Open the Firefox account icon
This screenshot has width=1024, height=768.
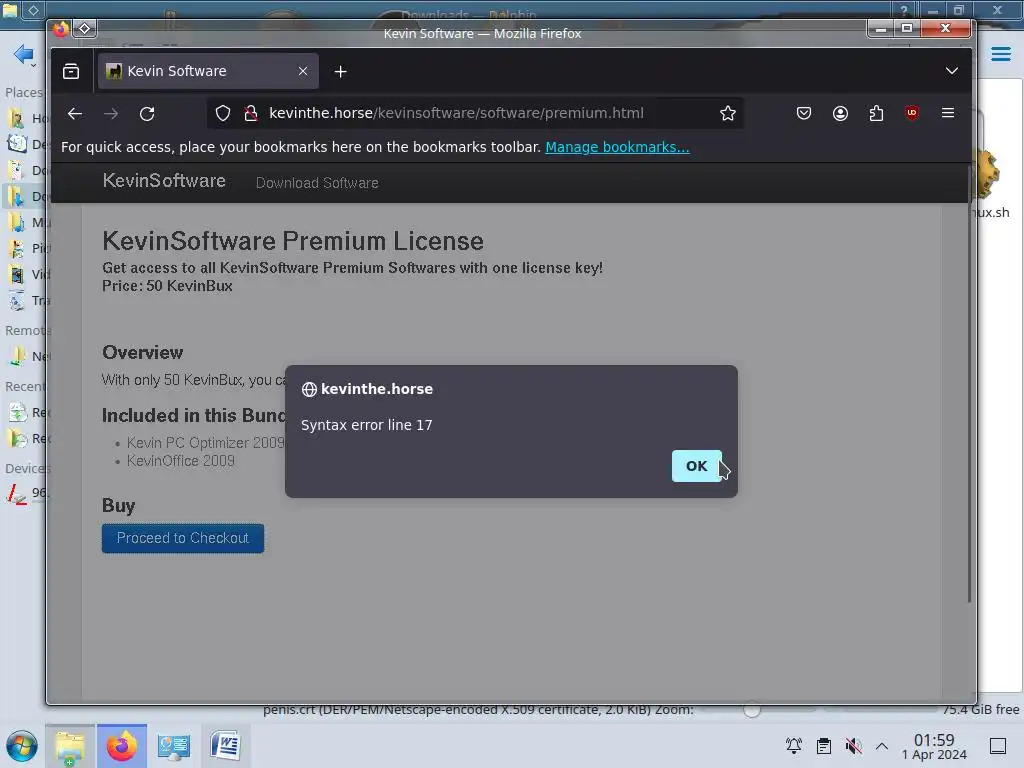[840, 114]
